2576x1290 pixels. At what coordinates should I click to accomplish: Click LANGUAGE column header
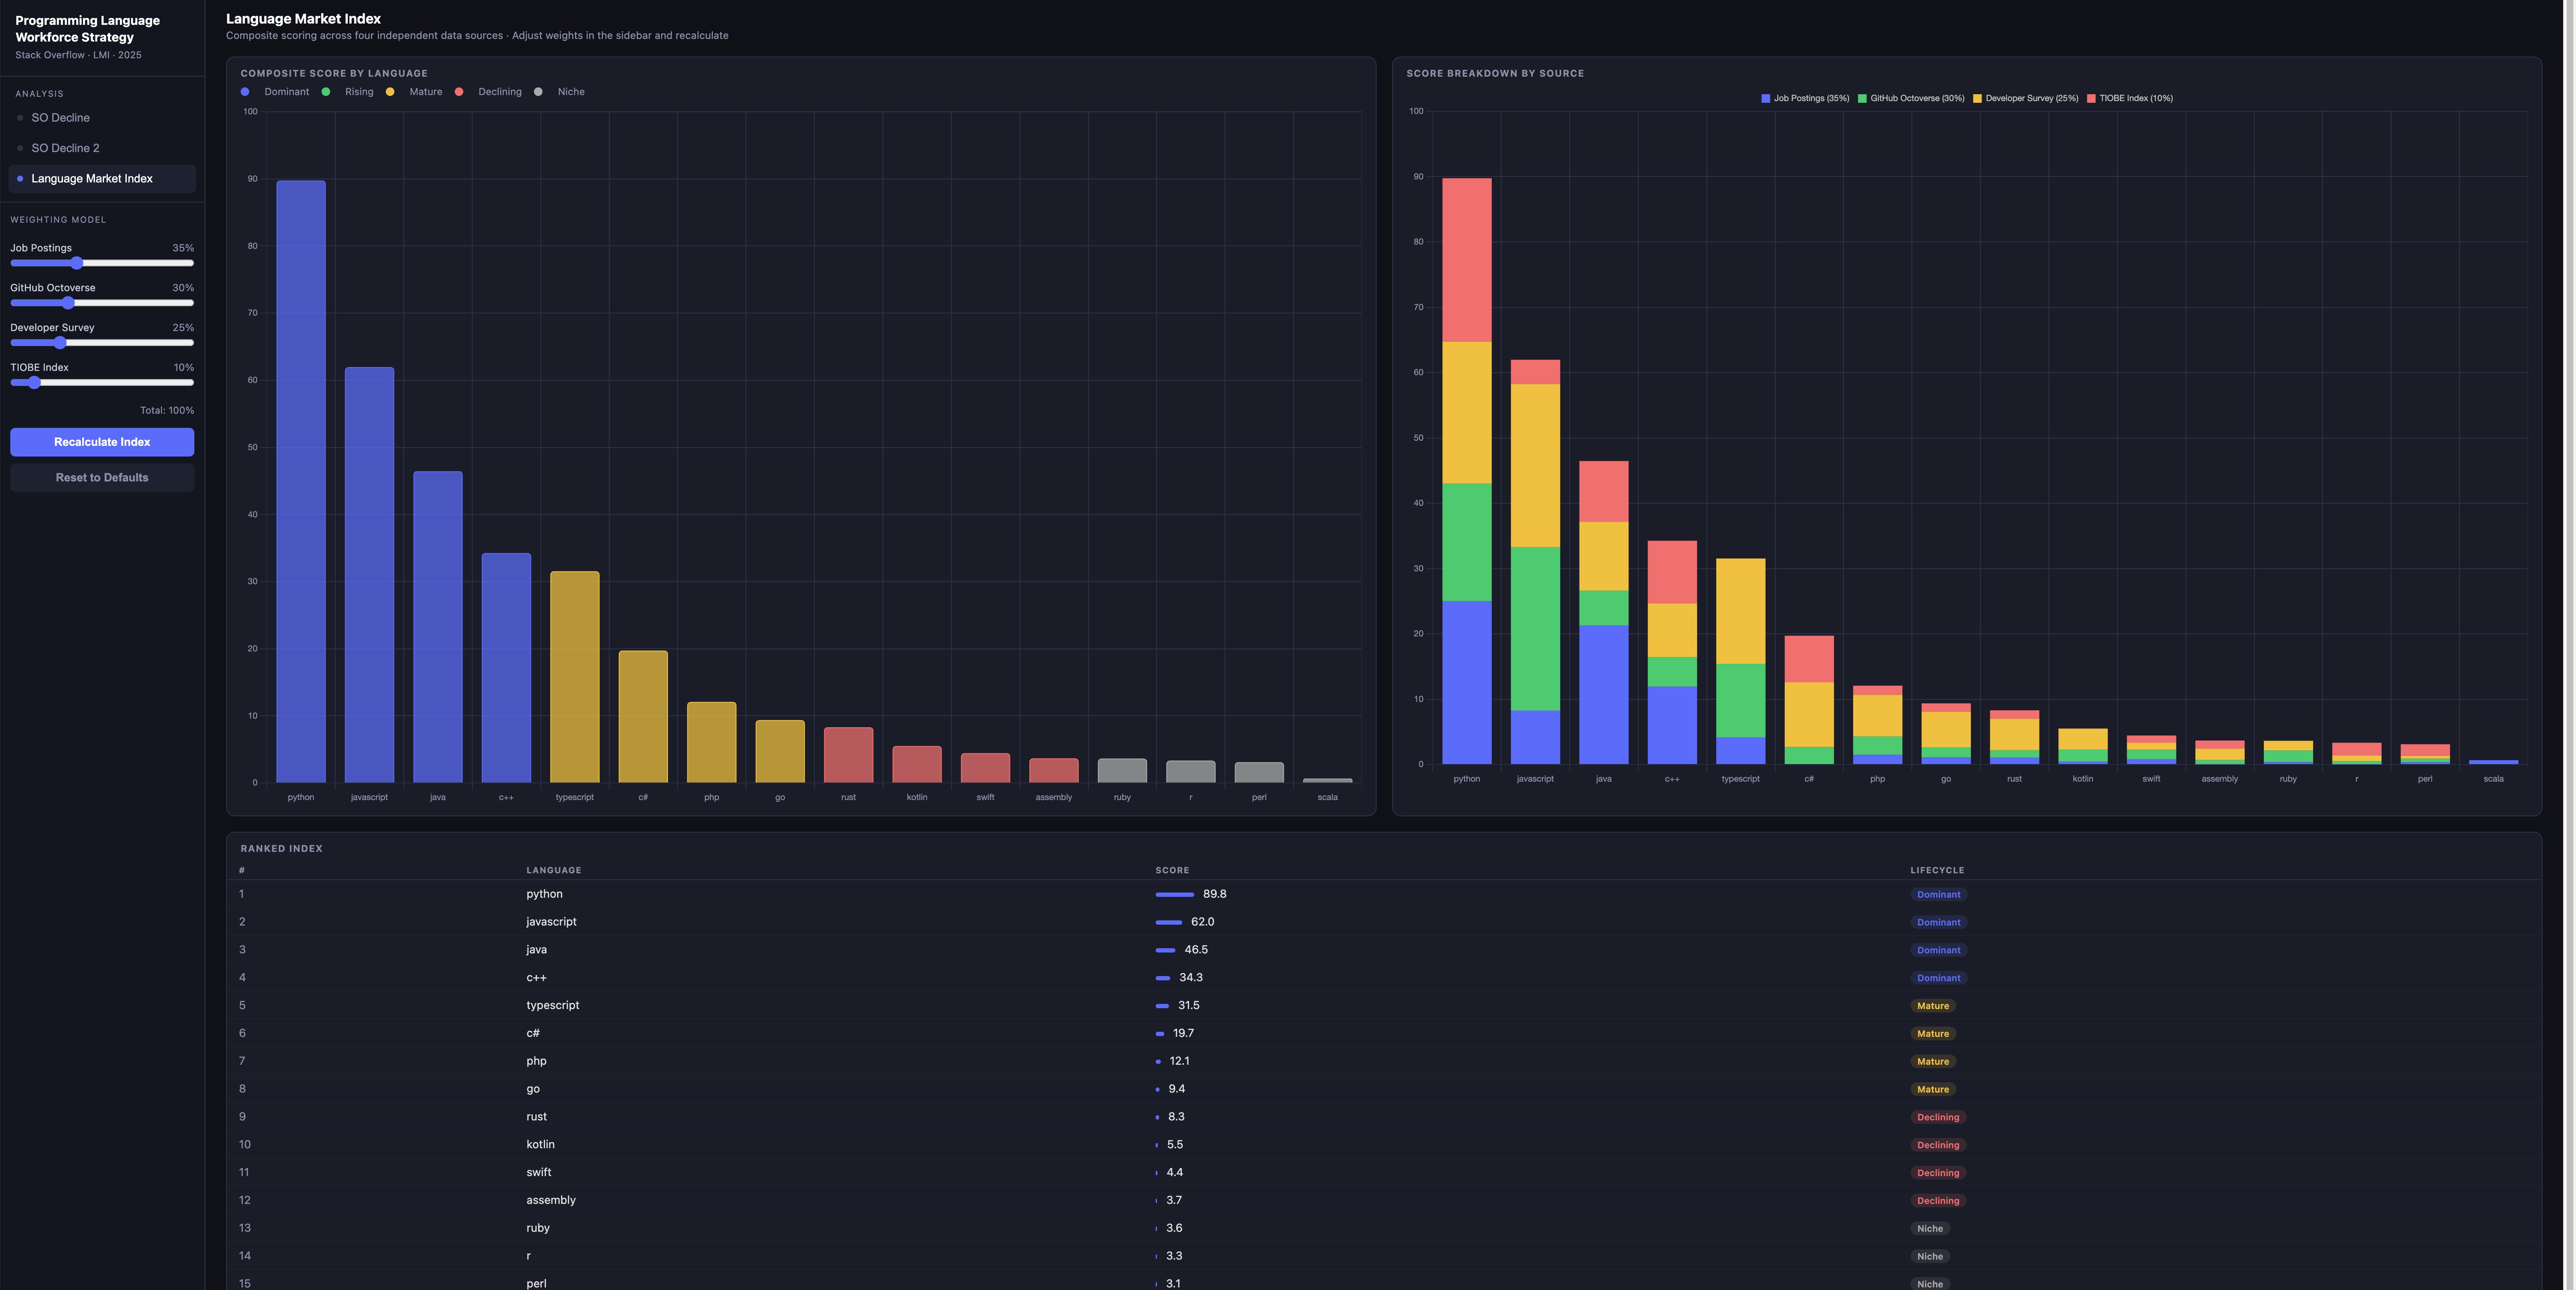click(554, 870)
